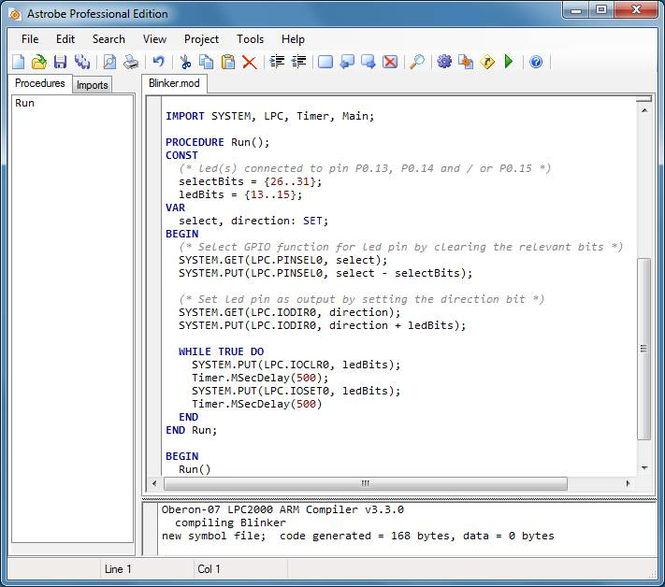
Task: Open the Search menu
Action: click(x=109, y=39)
